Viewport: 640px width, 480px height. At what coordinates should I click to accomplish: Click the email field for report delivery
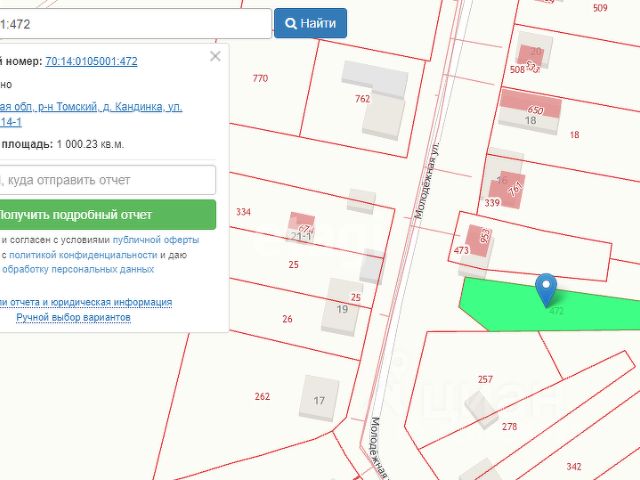pos(107,180)
